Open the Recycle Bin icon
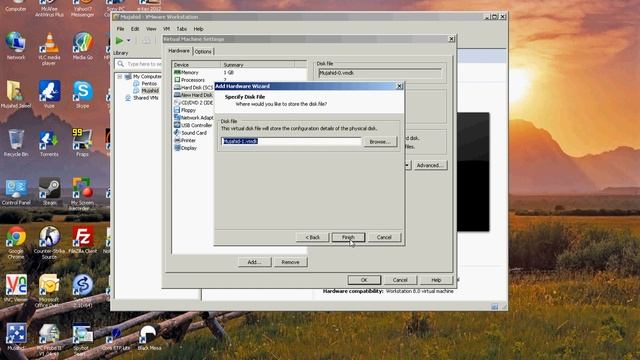This screenshot has height=360, width=640. tap(16, 143)
